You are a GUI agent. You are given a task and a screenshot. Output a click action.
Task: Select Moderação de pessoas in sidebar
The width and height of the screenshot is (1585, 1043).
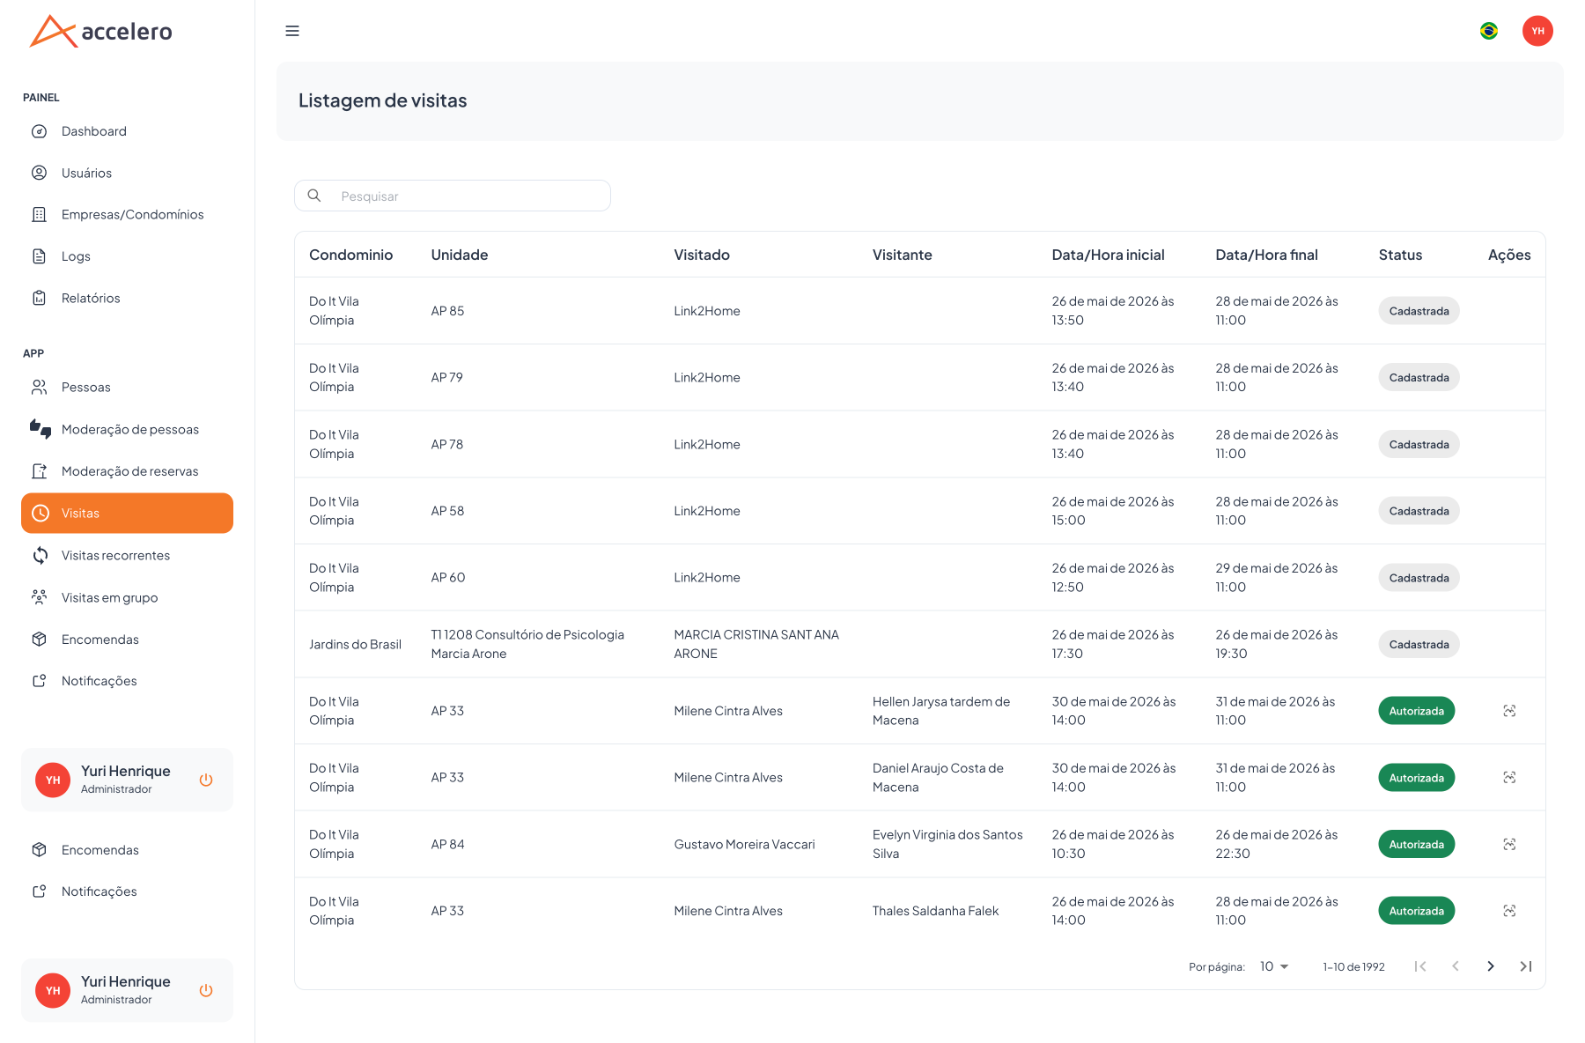point(127,429)
